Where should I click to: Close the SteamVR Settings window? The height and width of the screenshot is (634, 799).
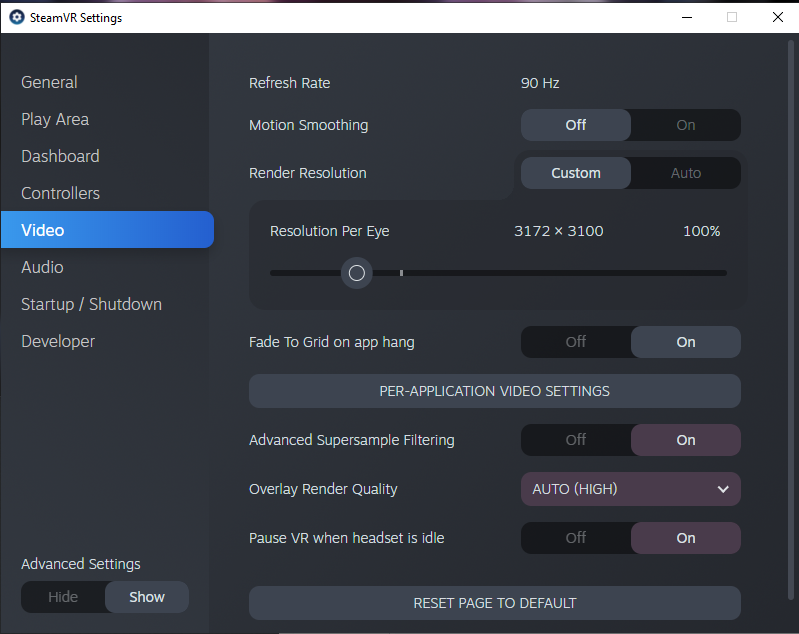tap(778, 17)
